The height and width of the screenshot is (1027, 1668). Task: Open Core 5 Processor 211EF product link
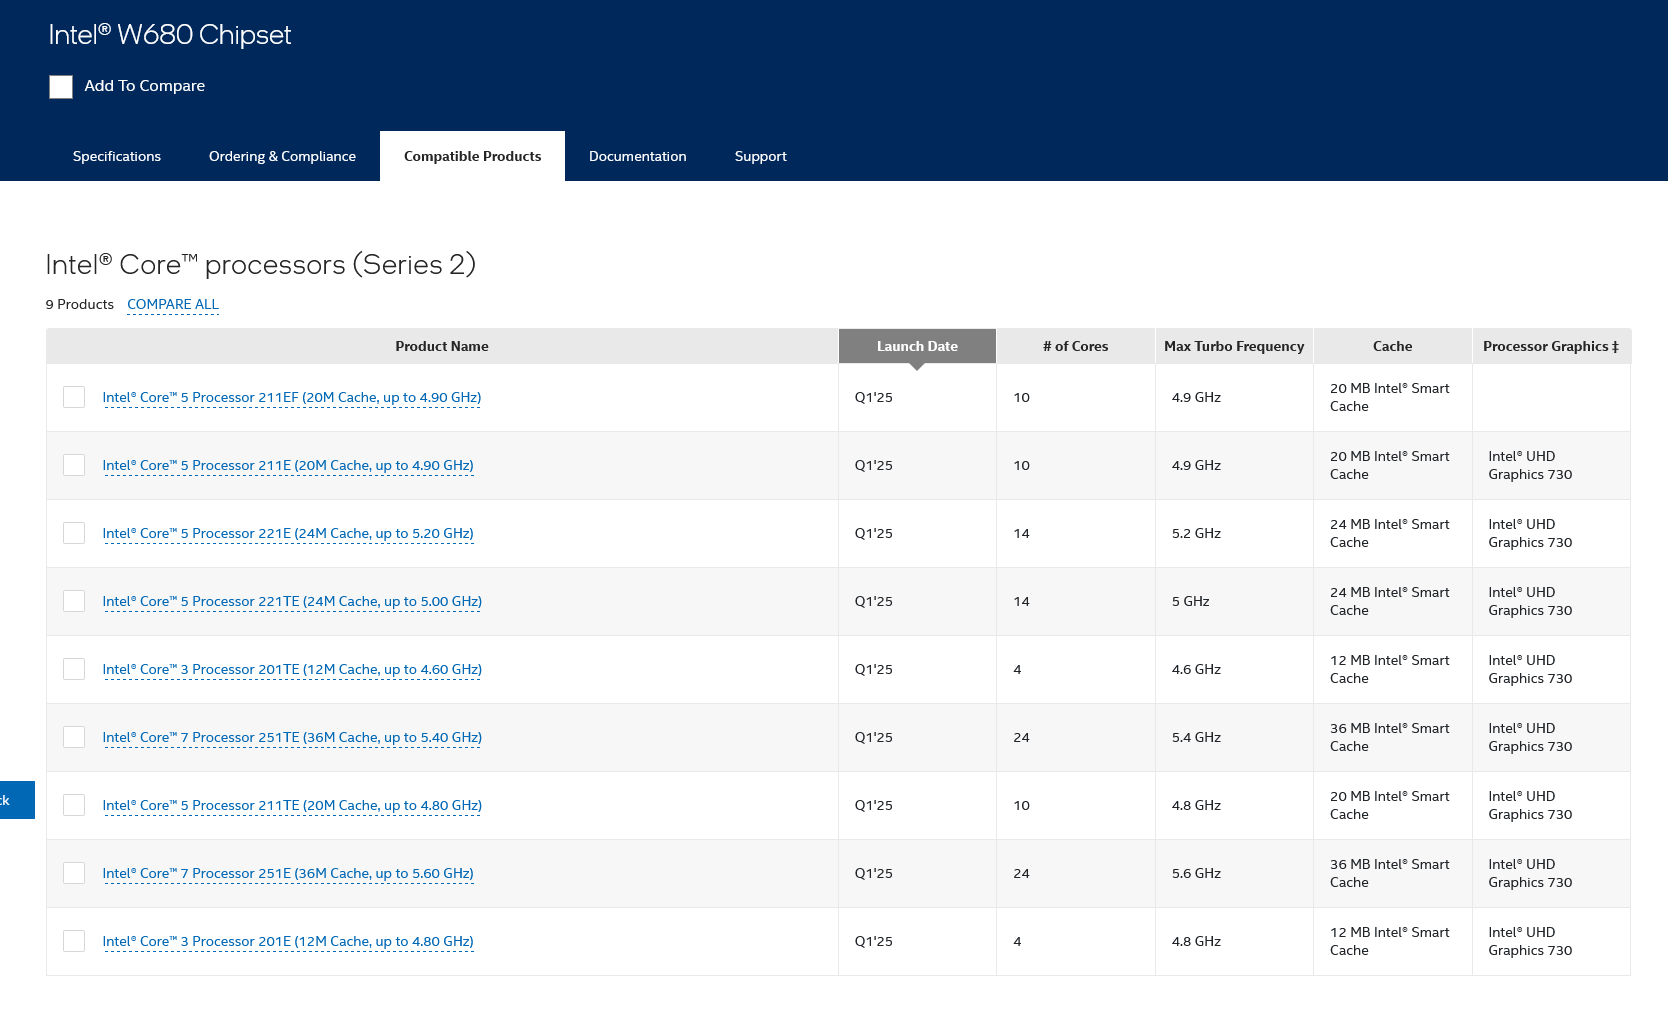(x=292, y=397)
